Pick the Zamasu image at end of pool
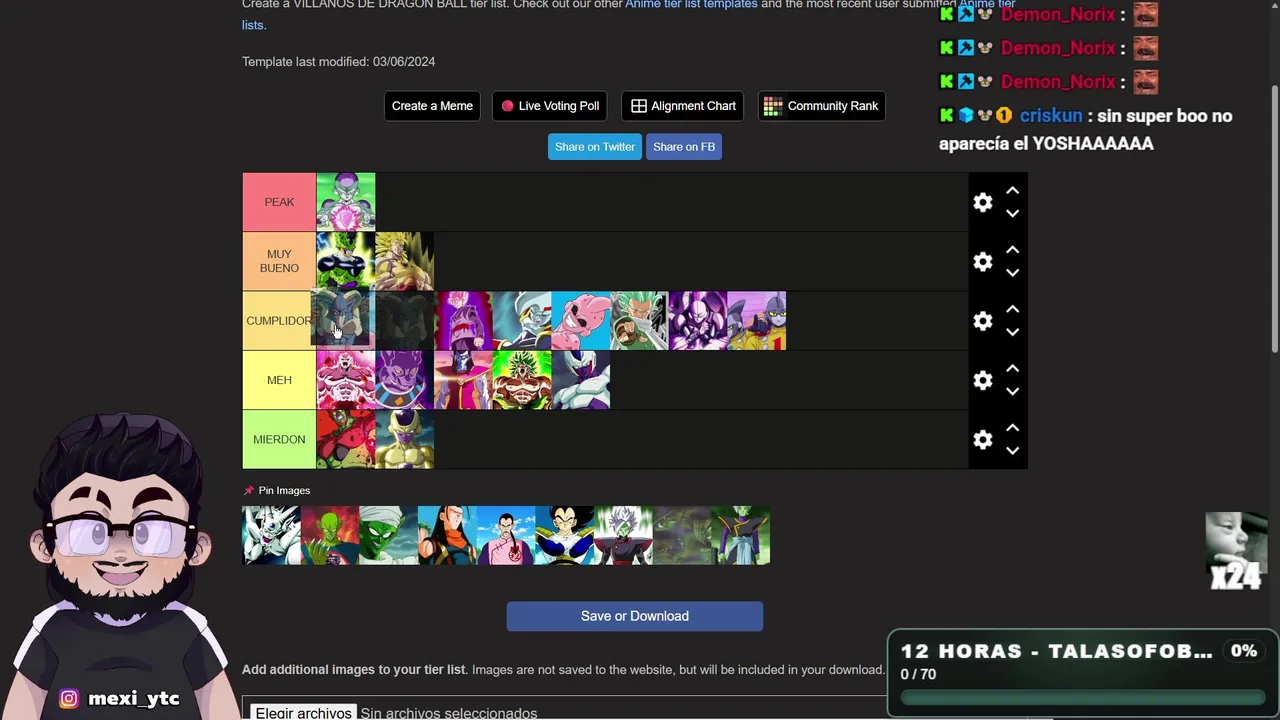Image resolution: width=1280 pixels, height=720 pixels. (x=741, y=535)
